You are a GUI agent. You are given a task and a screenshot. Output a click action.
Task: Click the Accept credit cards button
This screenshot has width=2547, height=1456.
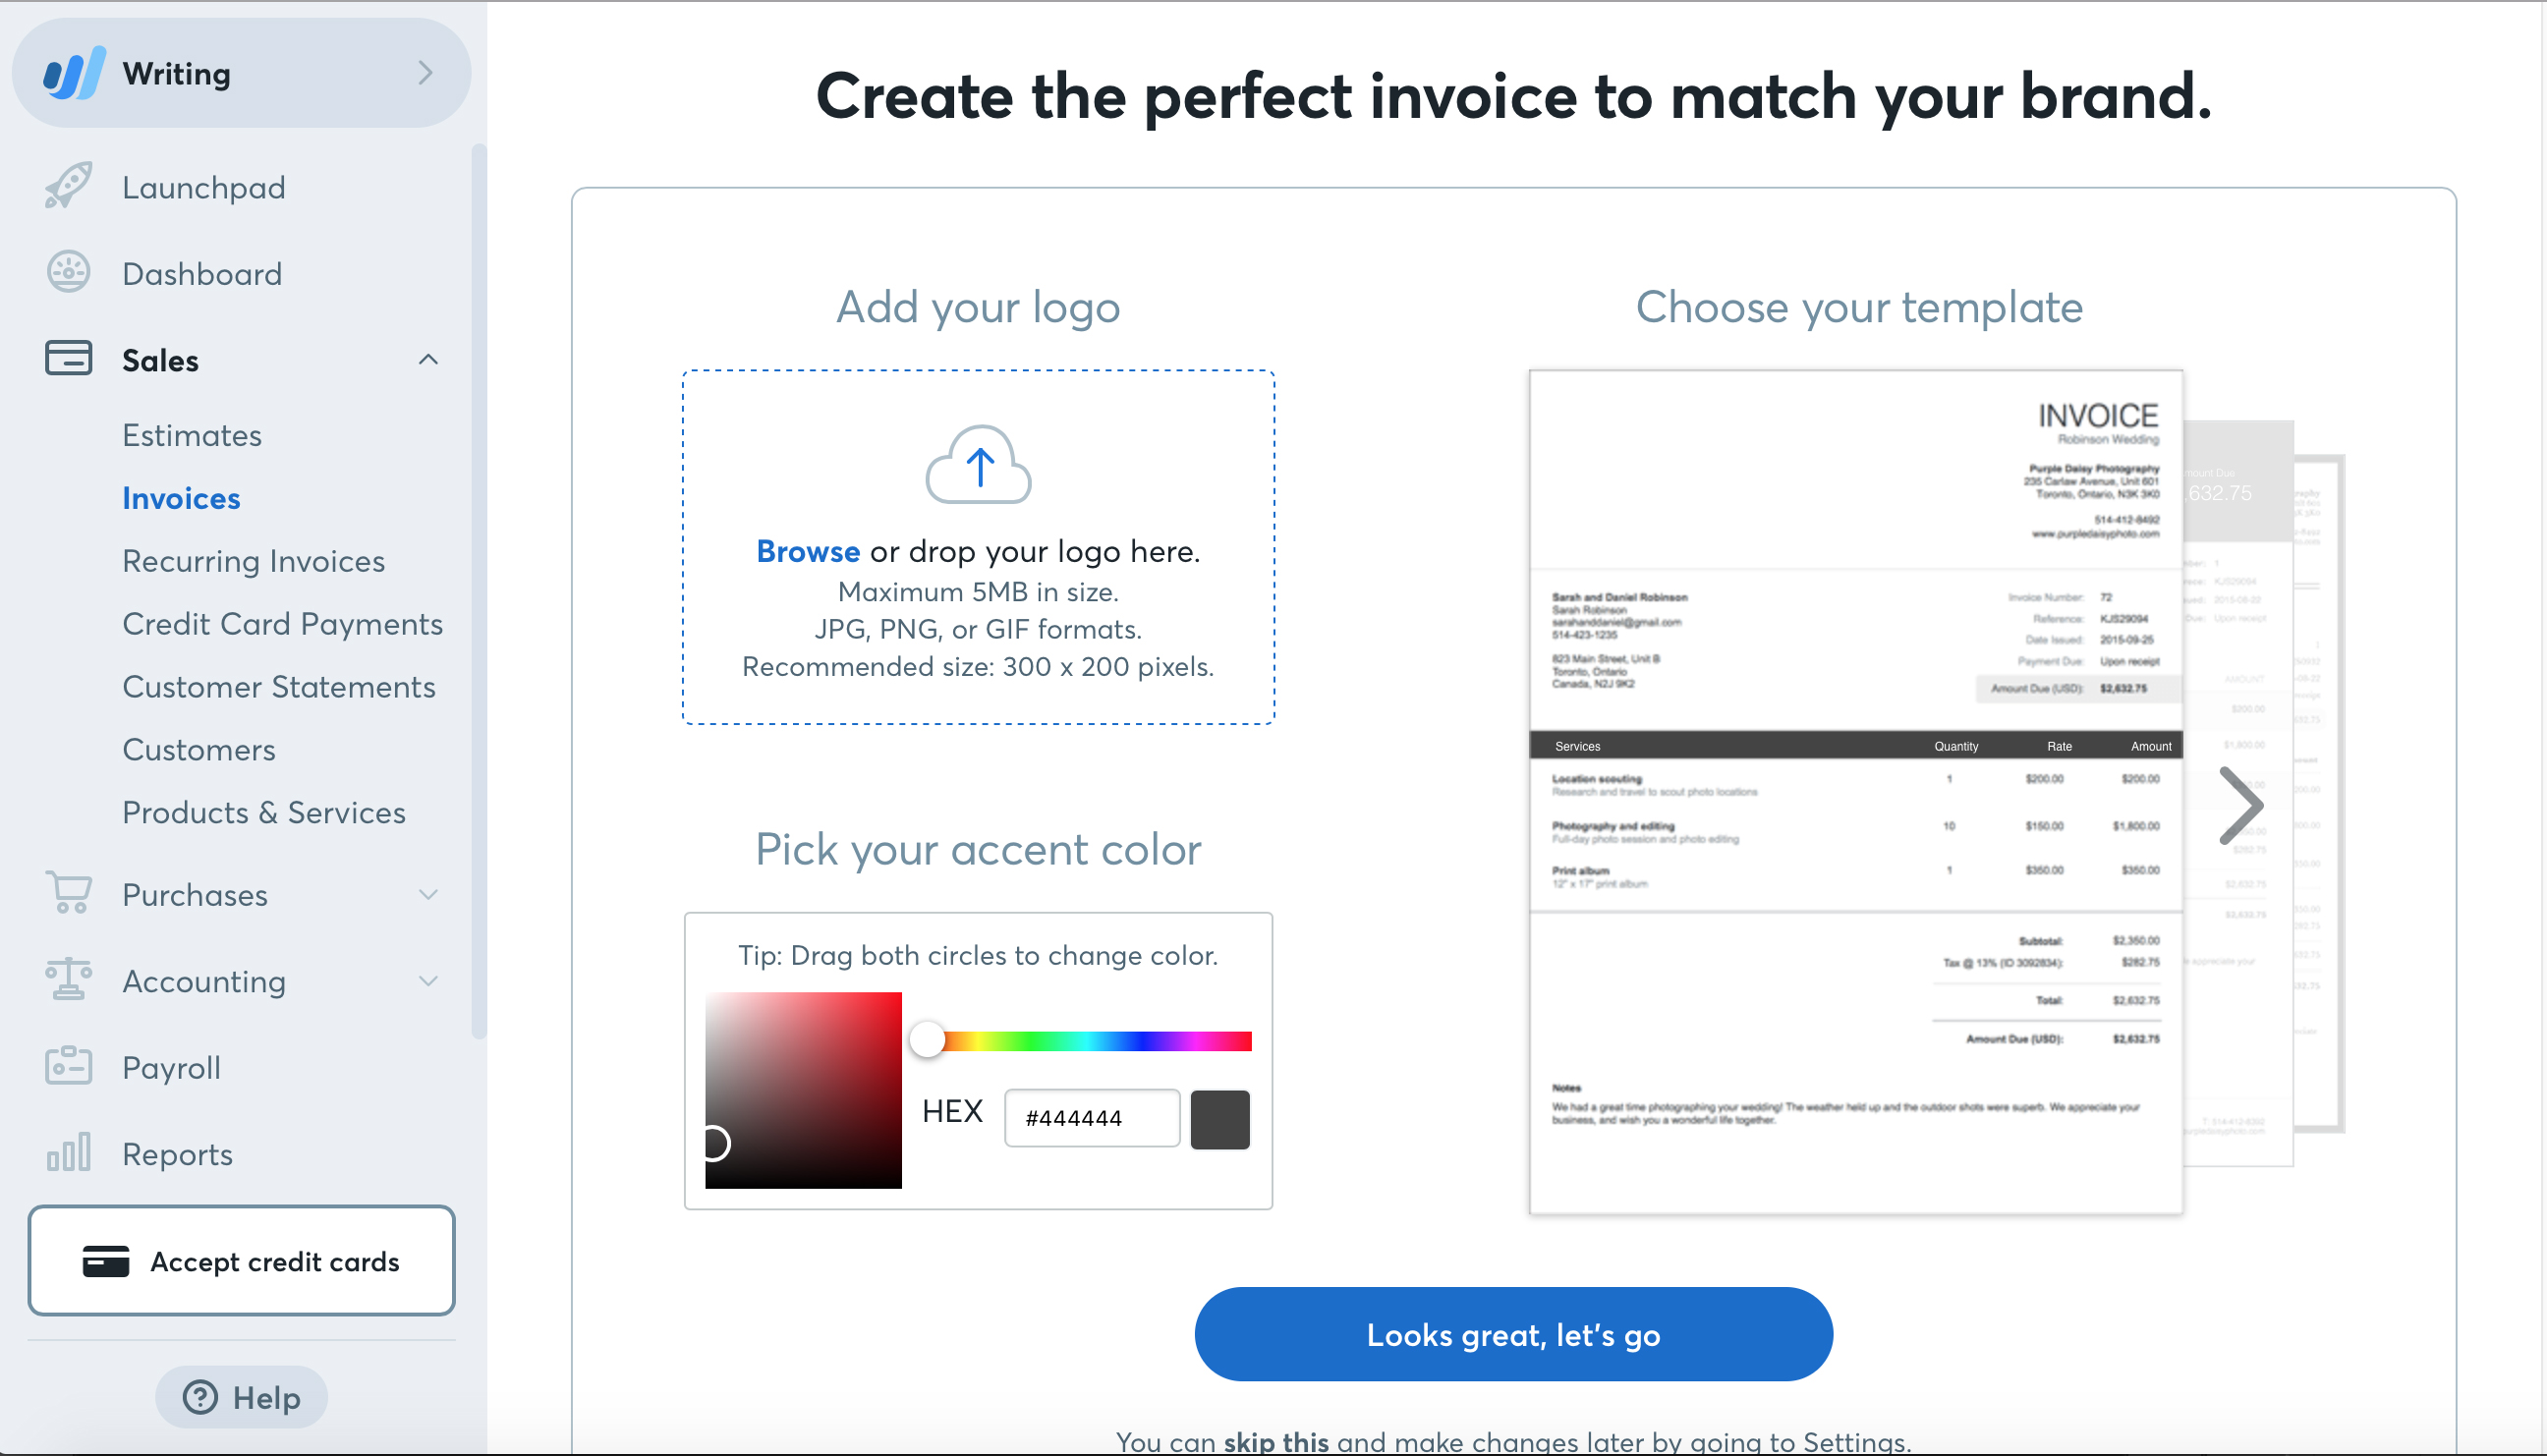tap(242, 1260)
